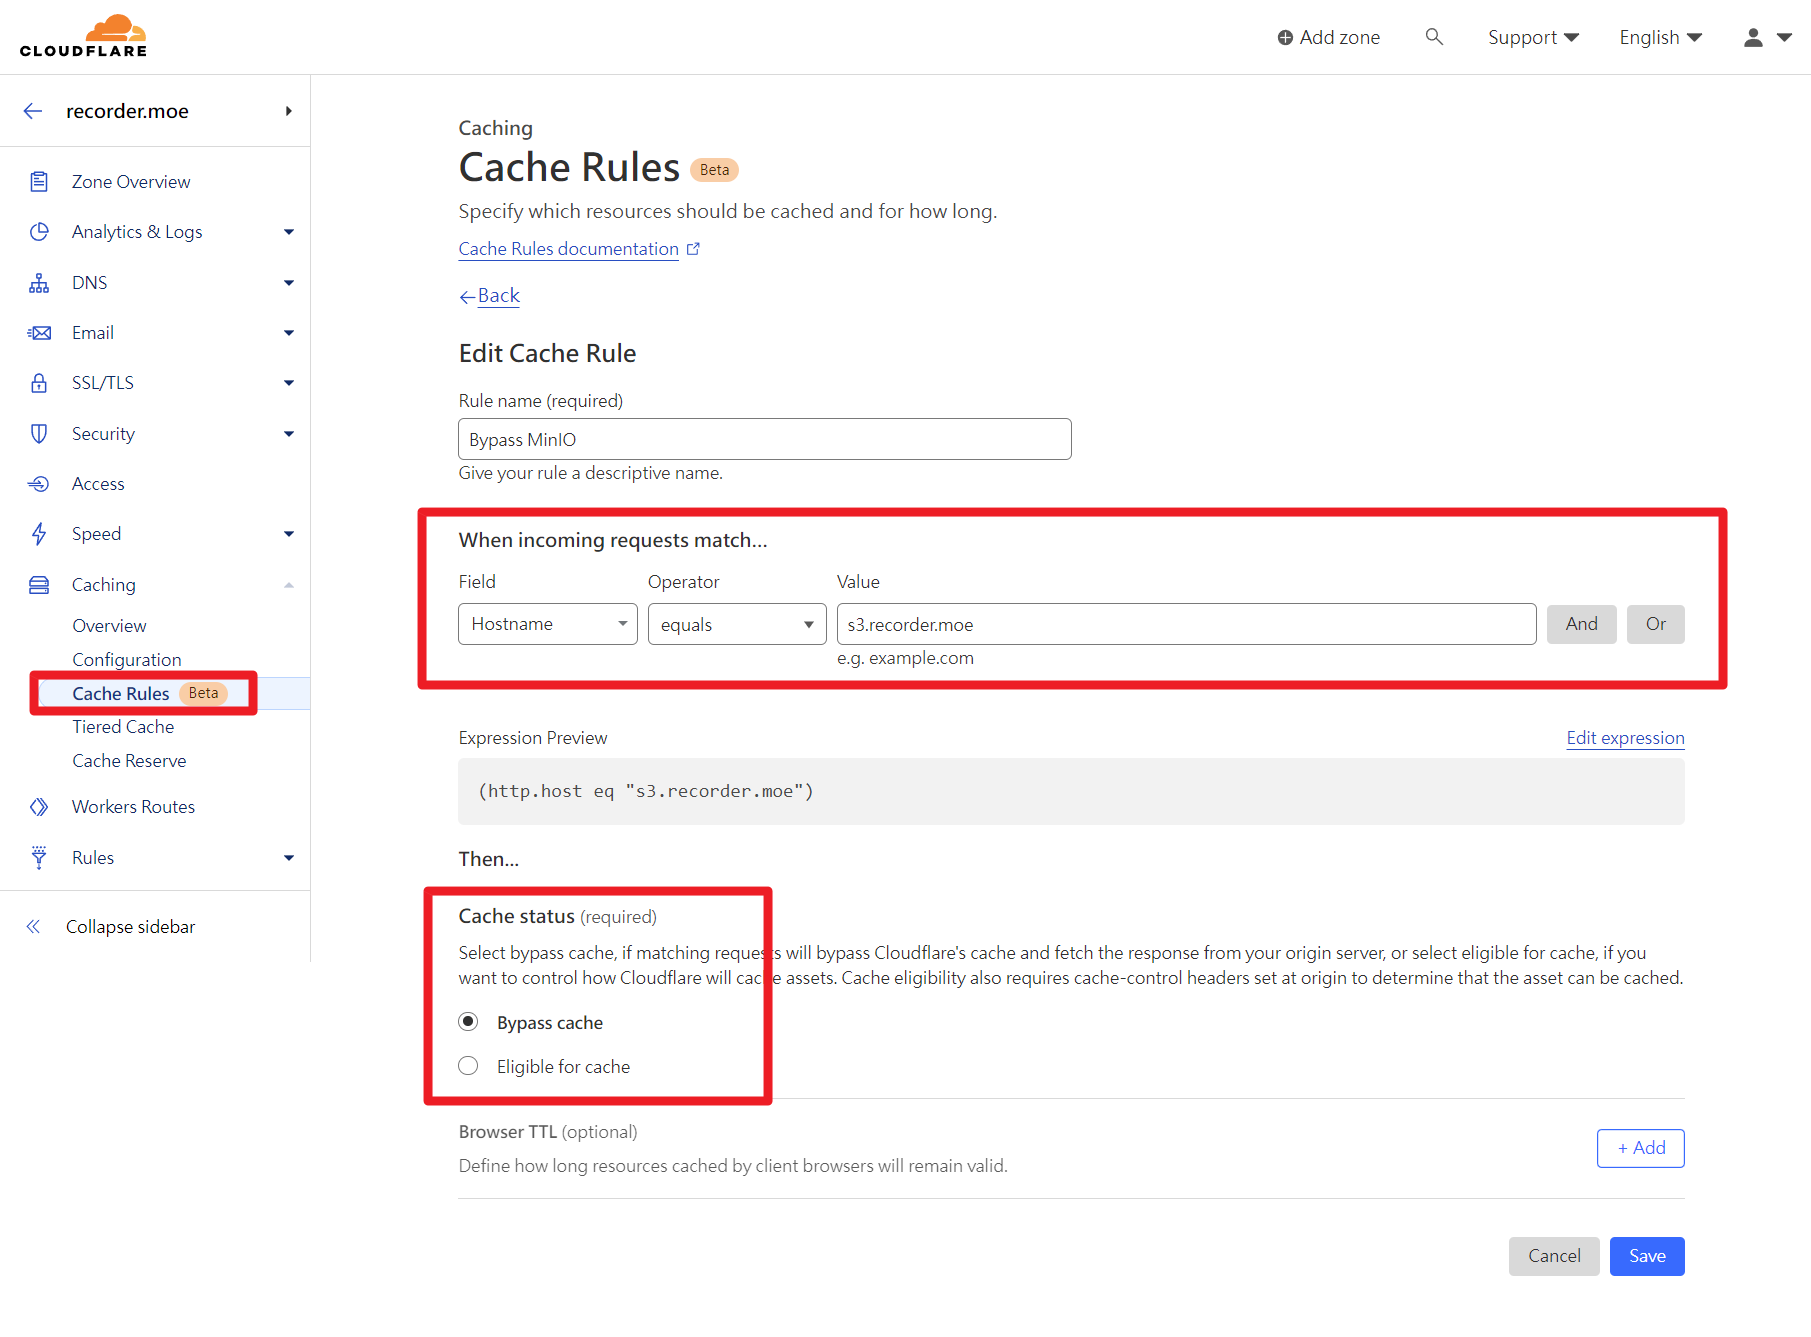Screen dimensions: 1811x1337
Task: Open the equals operator dropdown
Action: point(736,624)
